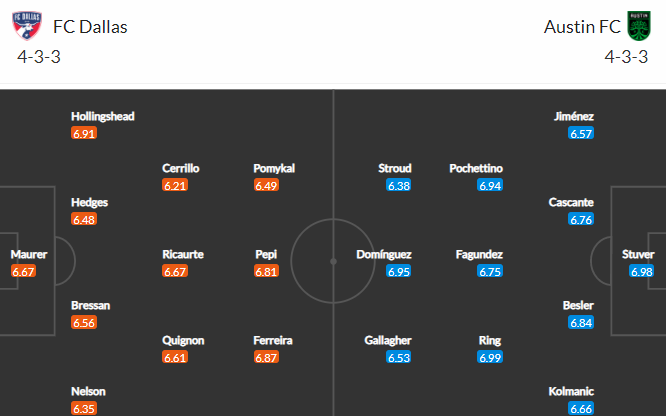Select player Cascante on the pitch
The image size is (666, 416).
571,202
